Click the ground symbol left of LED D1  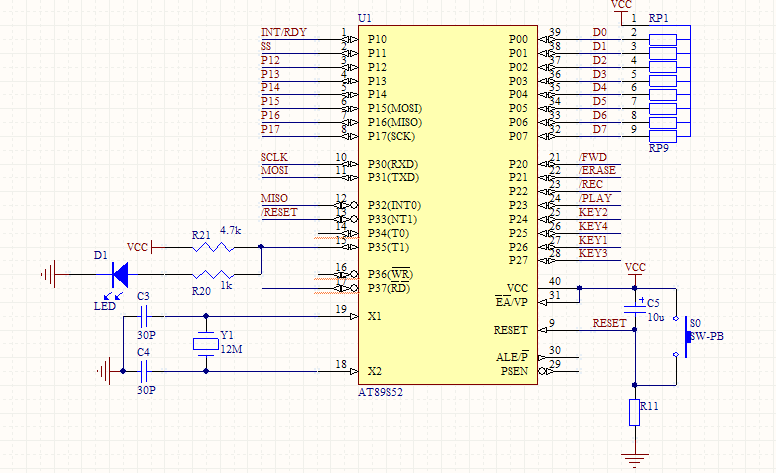pos(49,272)
